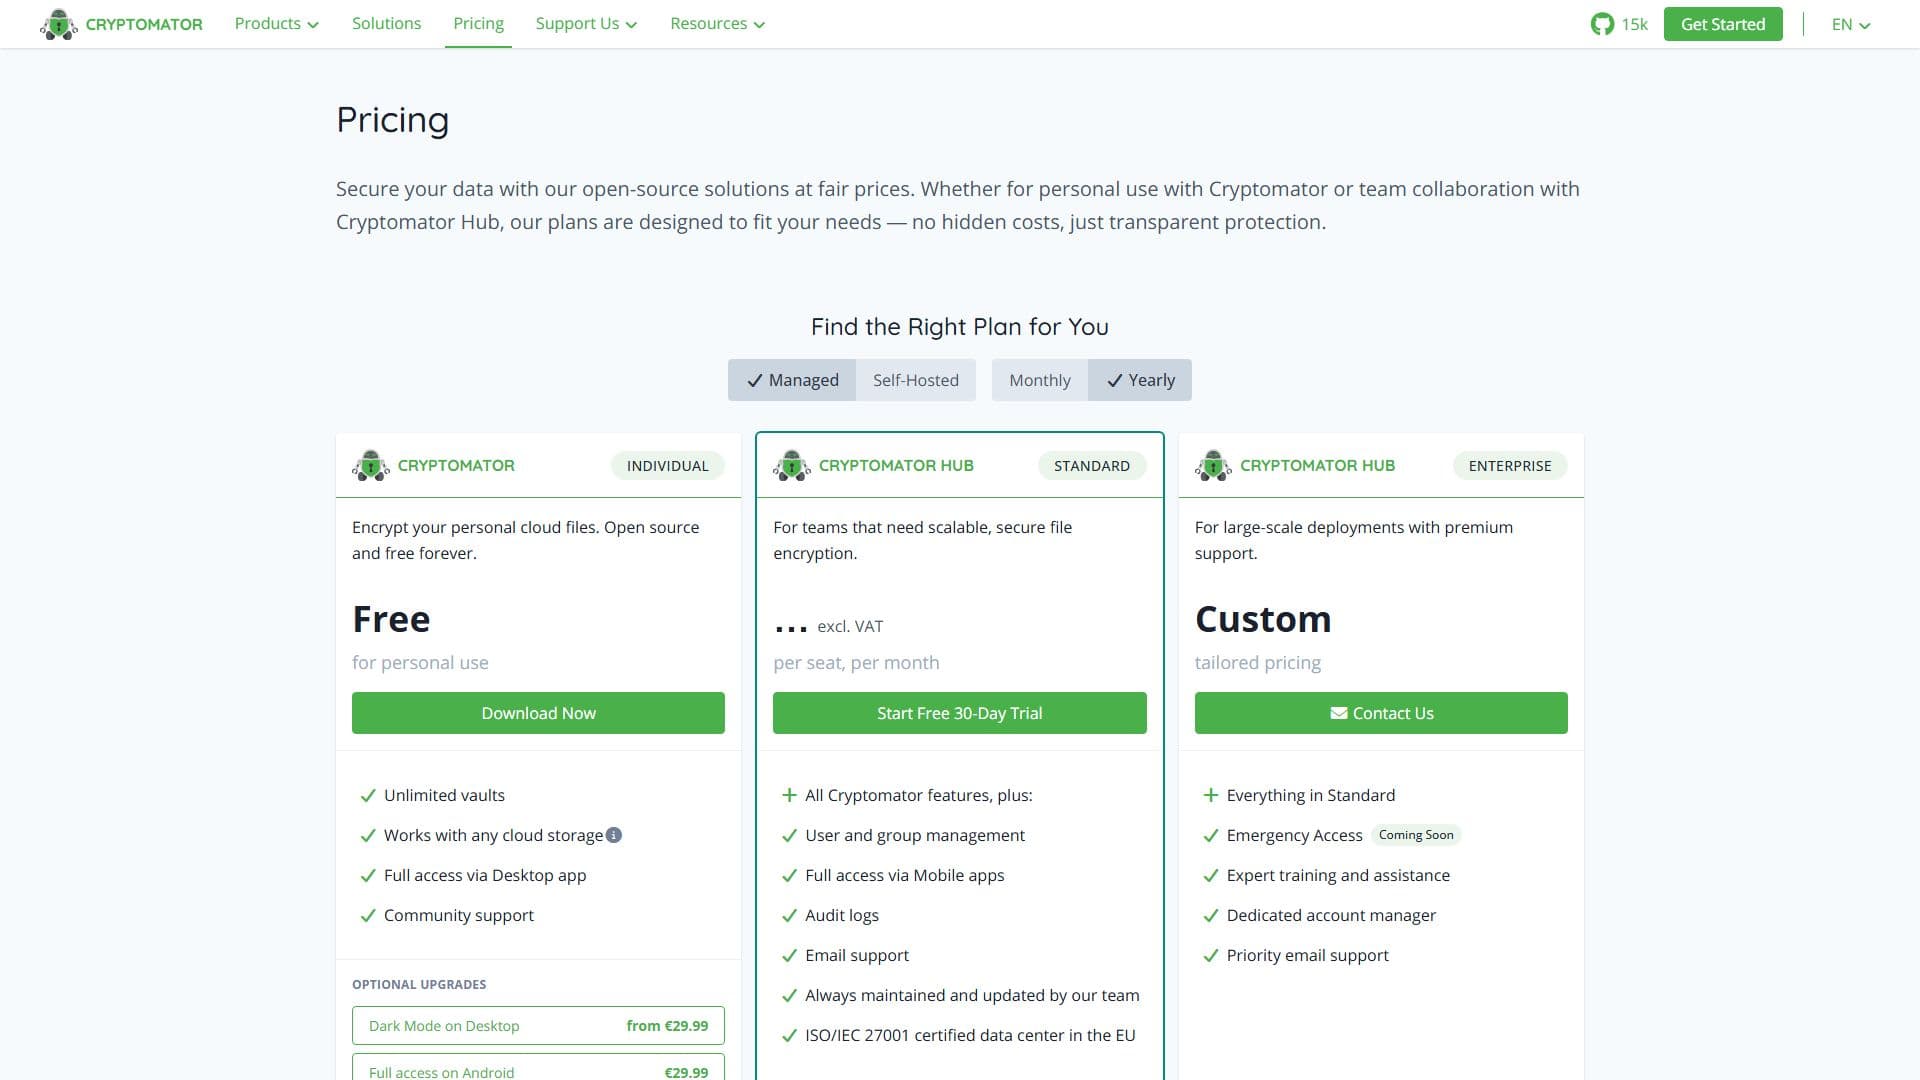Click the checkmark beside Emergency Access
The height and width of the screenshot is (1080, 1920).
pos(1210,836)
